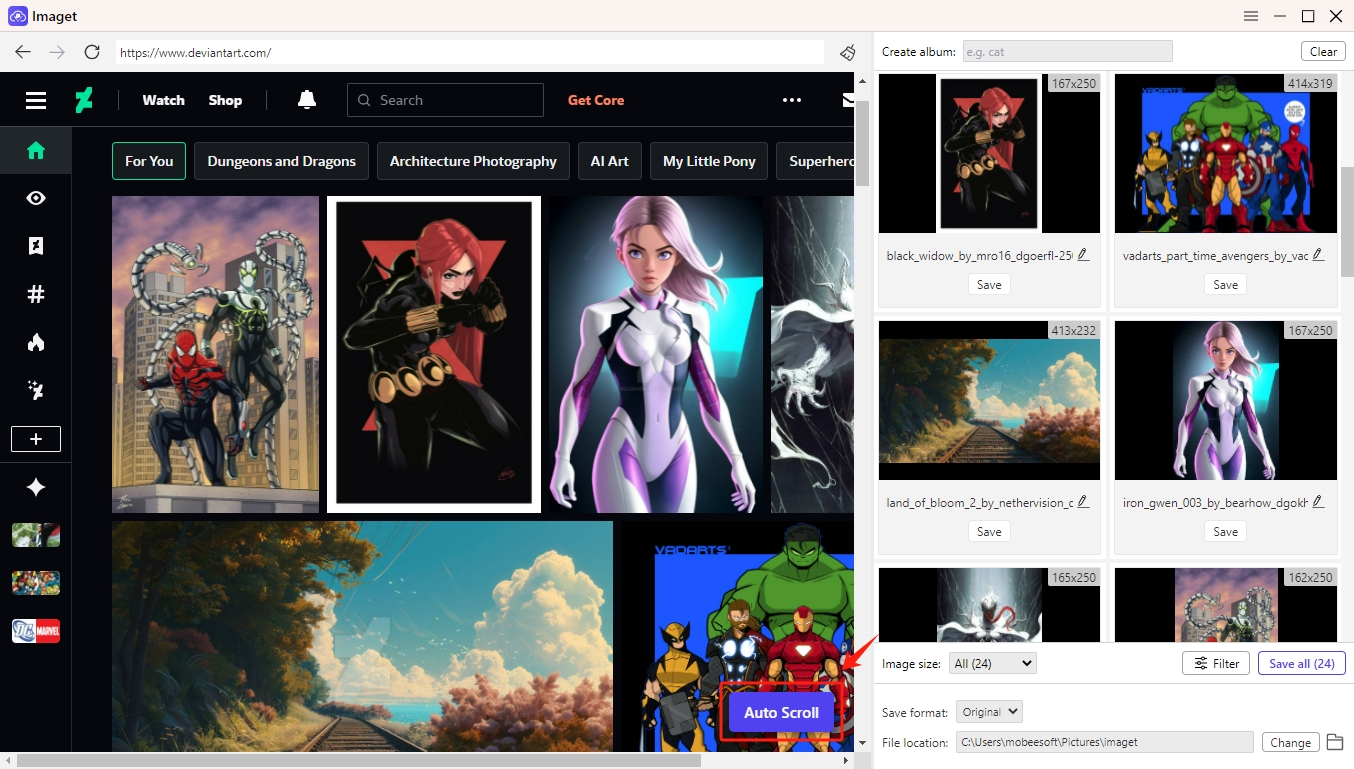This screenshot has width=1354, height=769.
Task: Click the Get Core link
Action: pos(596,100)
